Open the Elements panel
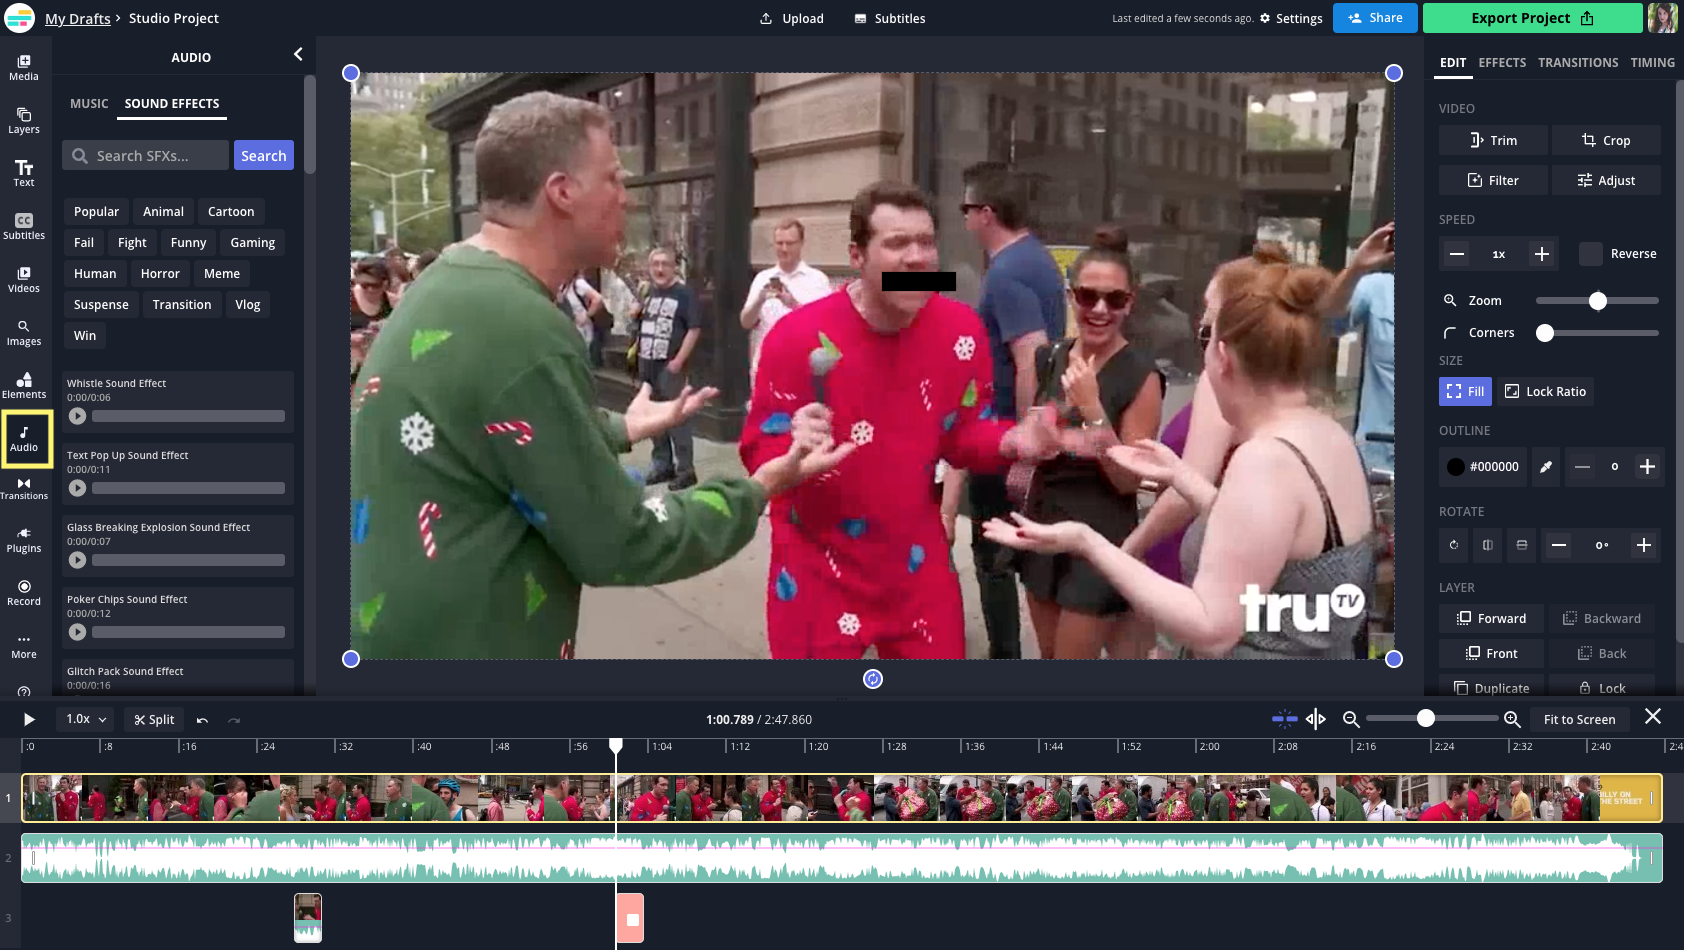Screen dimensions: 1684x950 click(24, 383)
